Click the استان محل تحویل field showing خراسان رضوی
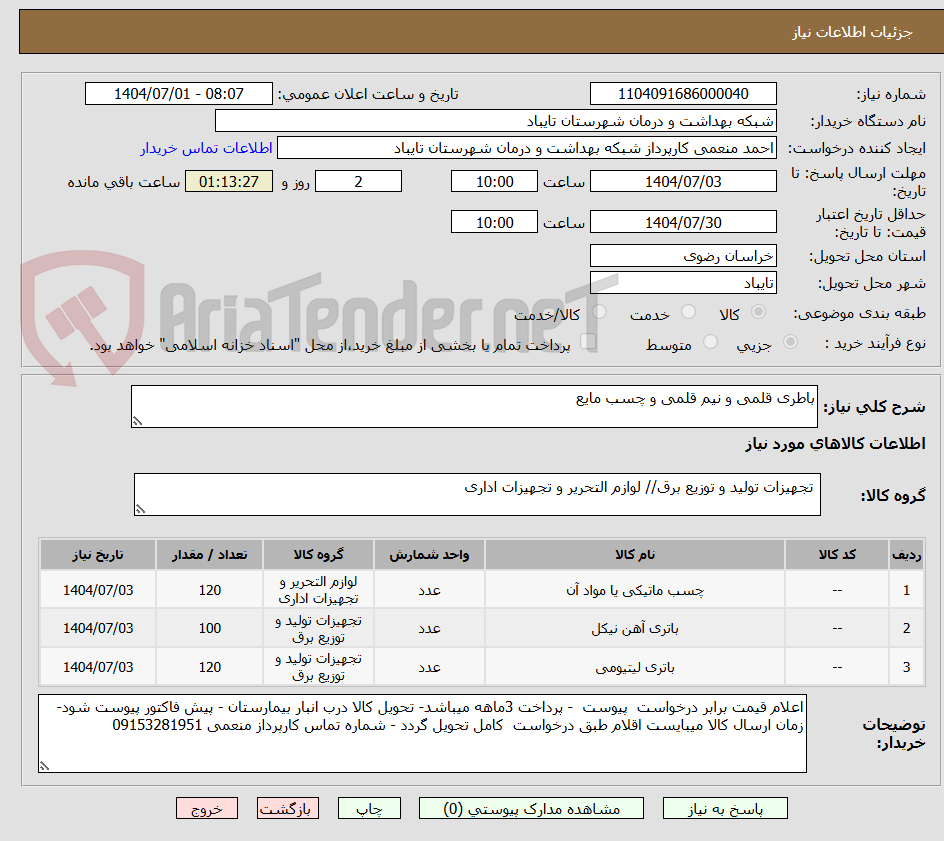This screenshot has height=841, width=944. point(683,256)
